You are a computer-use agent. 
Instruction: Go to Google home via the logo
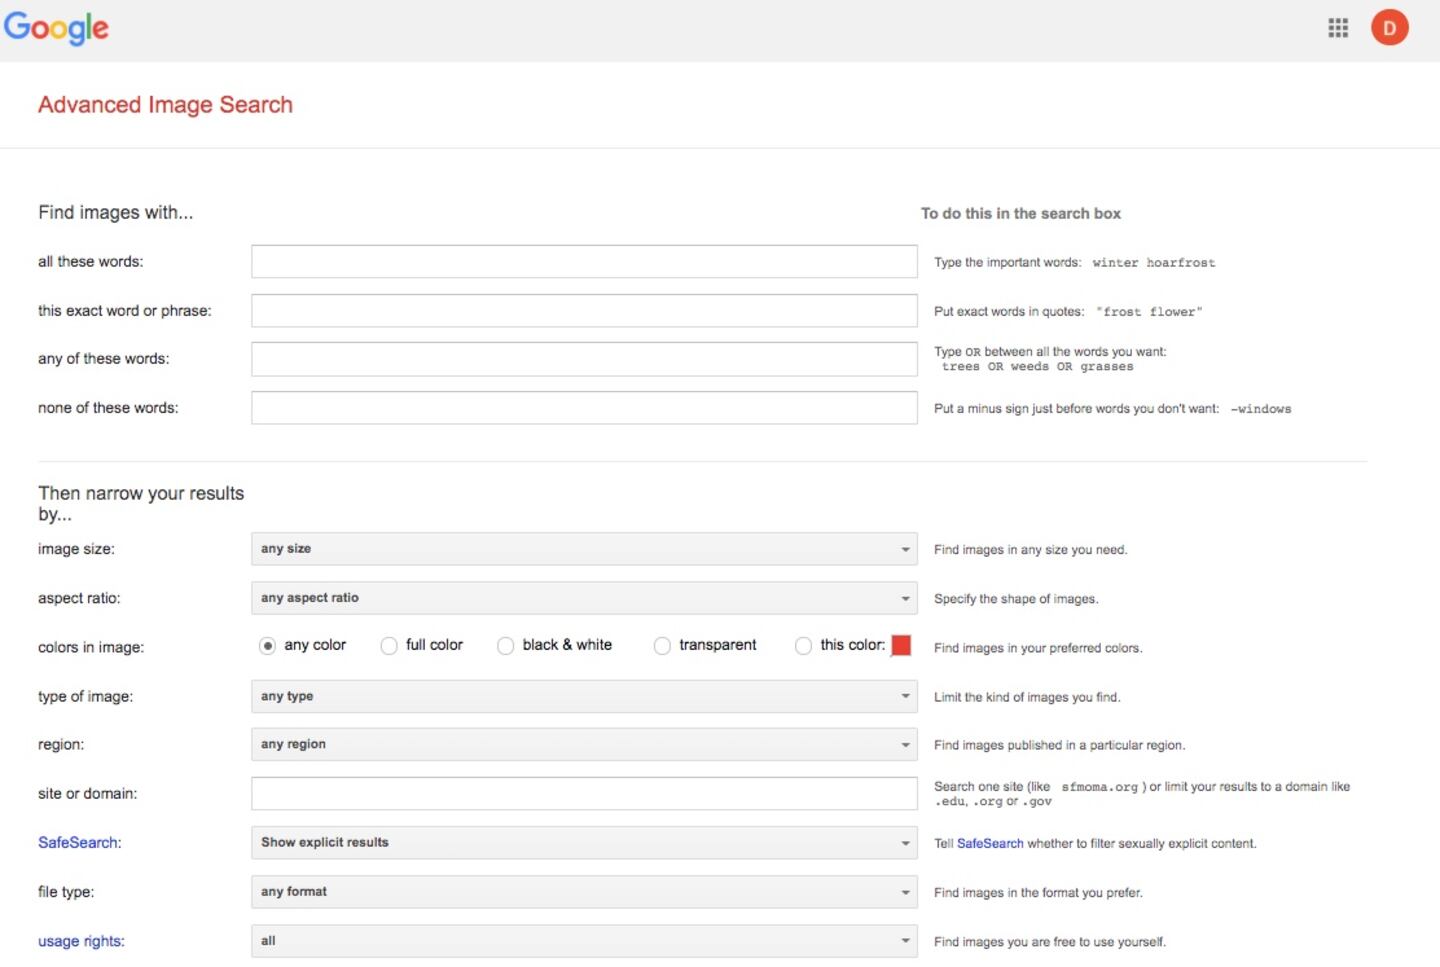tap(57, 28)
